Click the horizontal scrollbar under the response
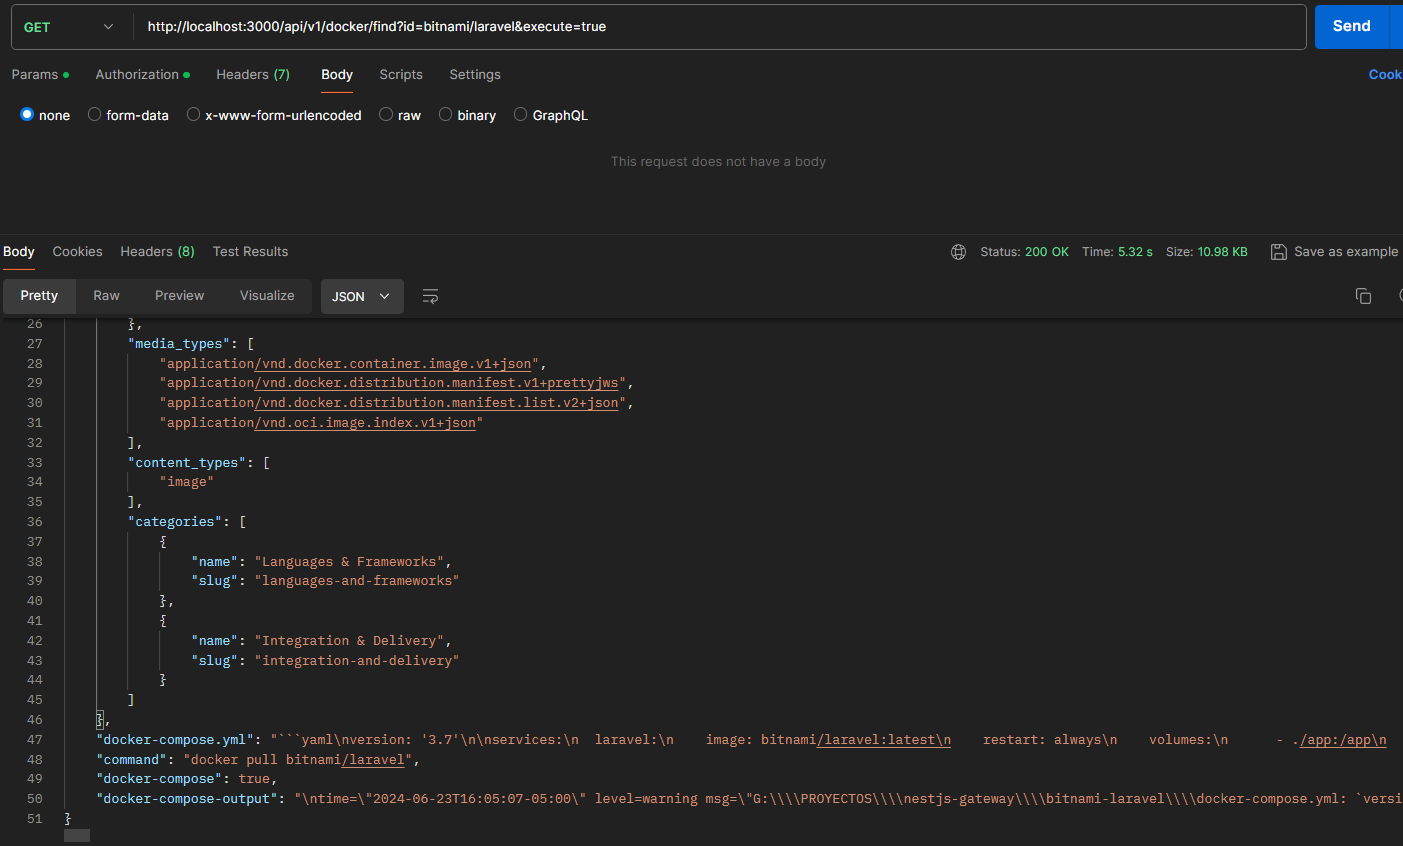The width and height of the screenshot is (1403, 846). (x=77, y=835)
